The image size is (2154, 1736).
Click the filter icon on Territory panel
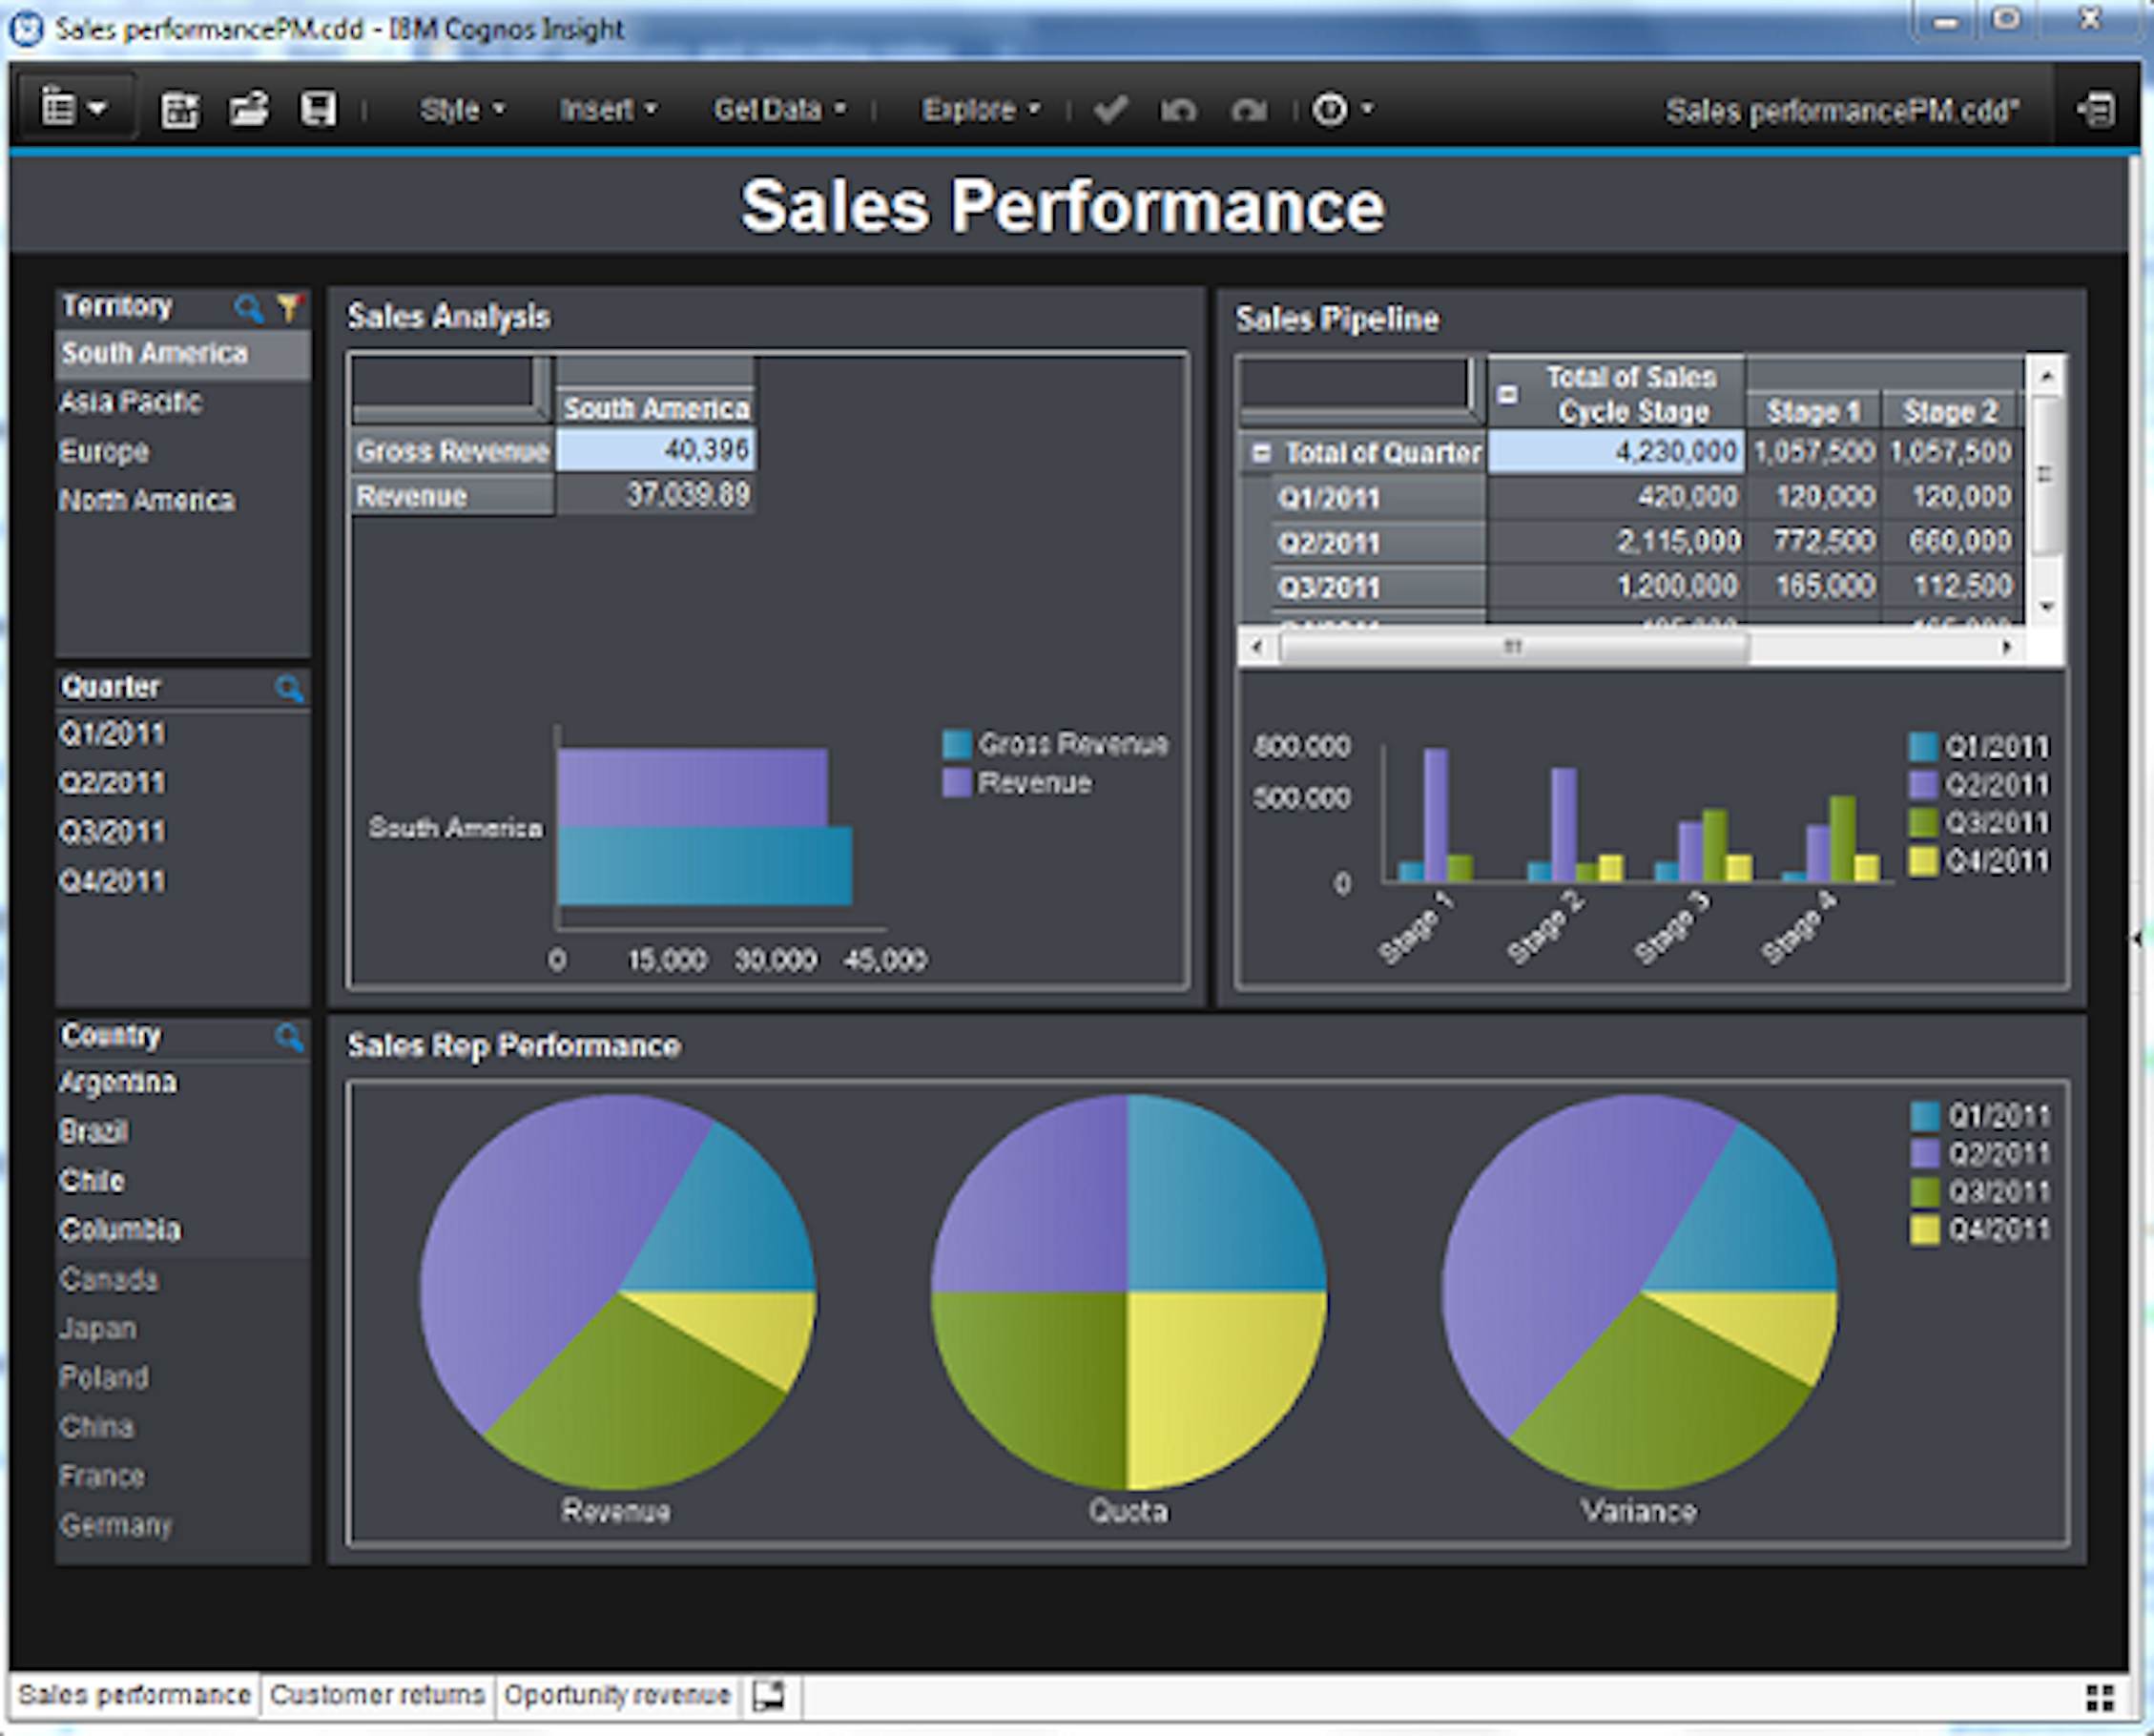tap(290, 307)
